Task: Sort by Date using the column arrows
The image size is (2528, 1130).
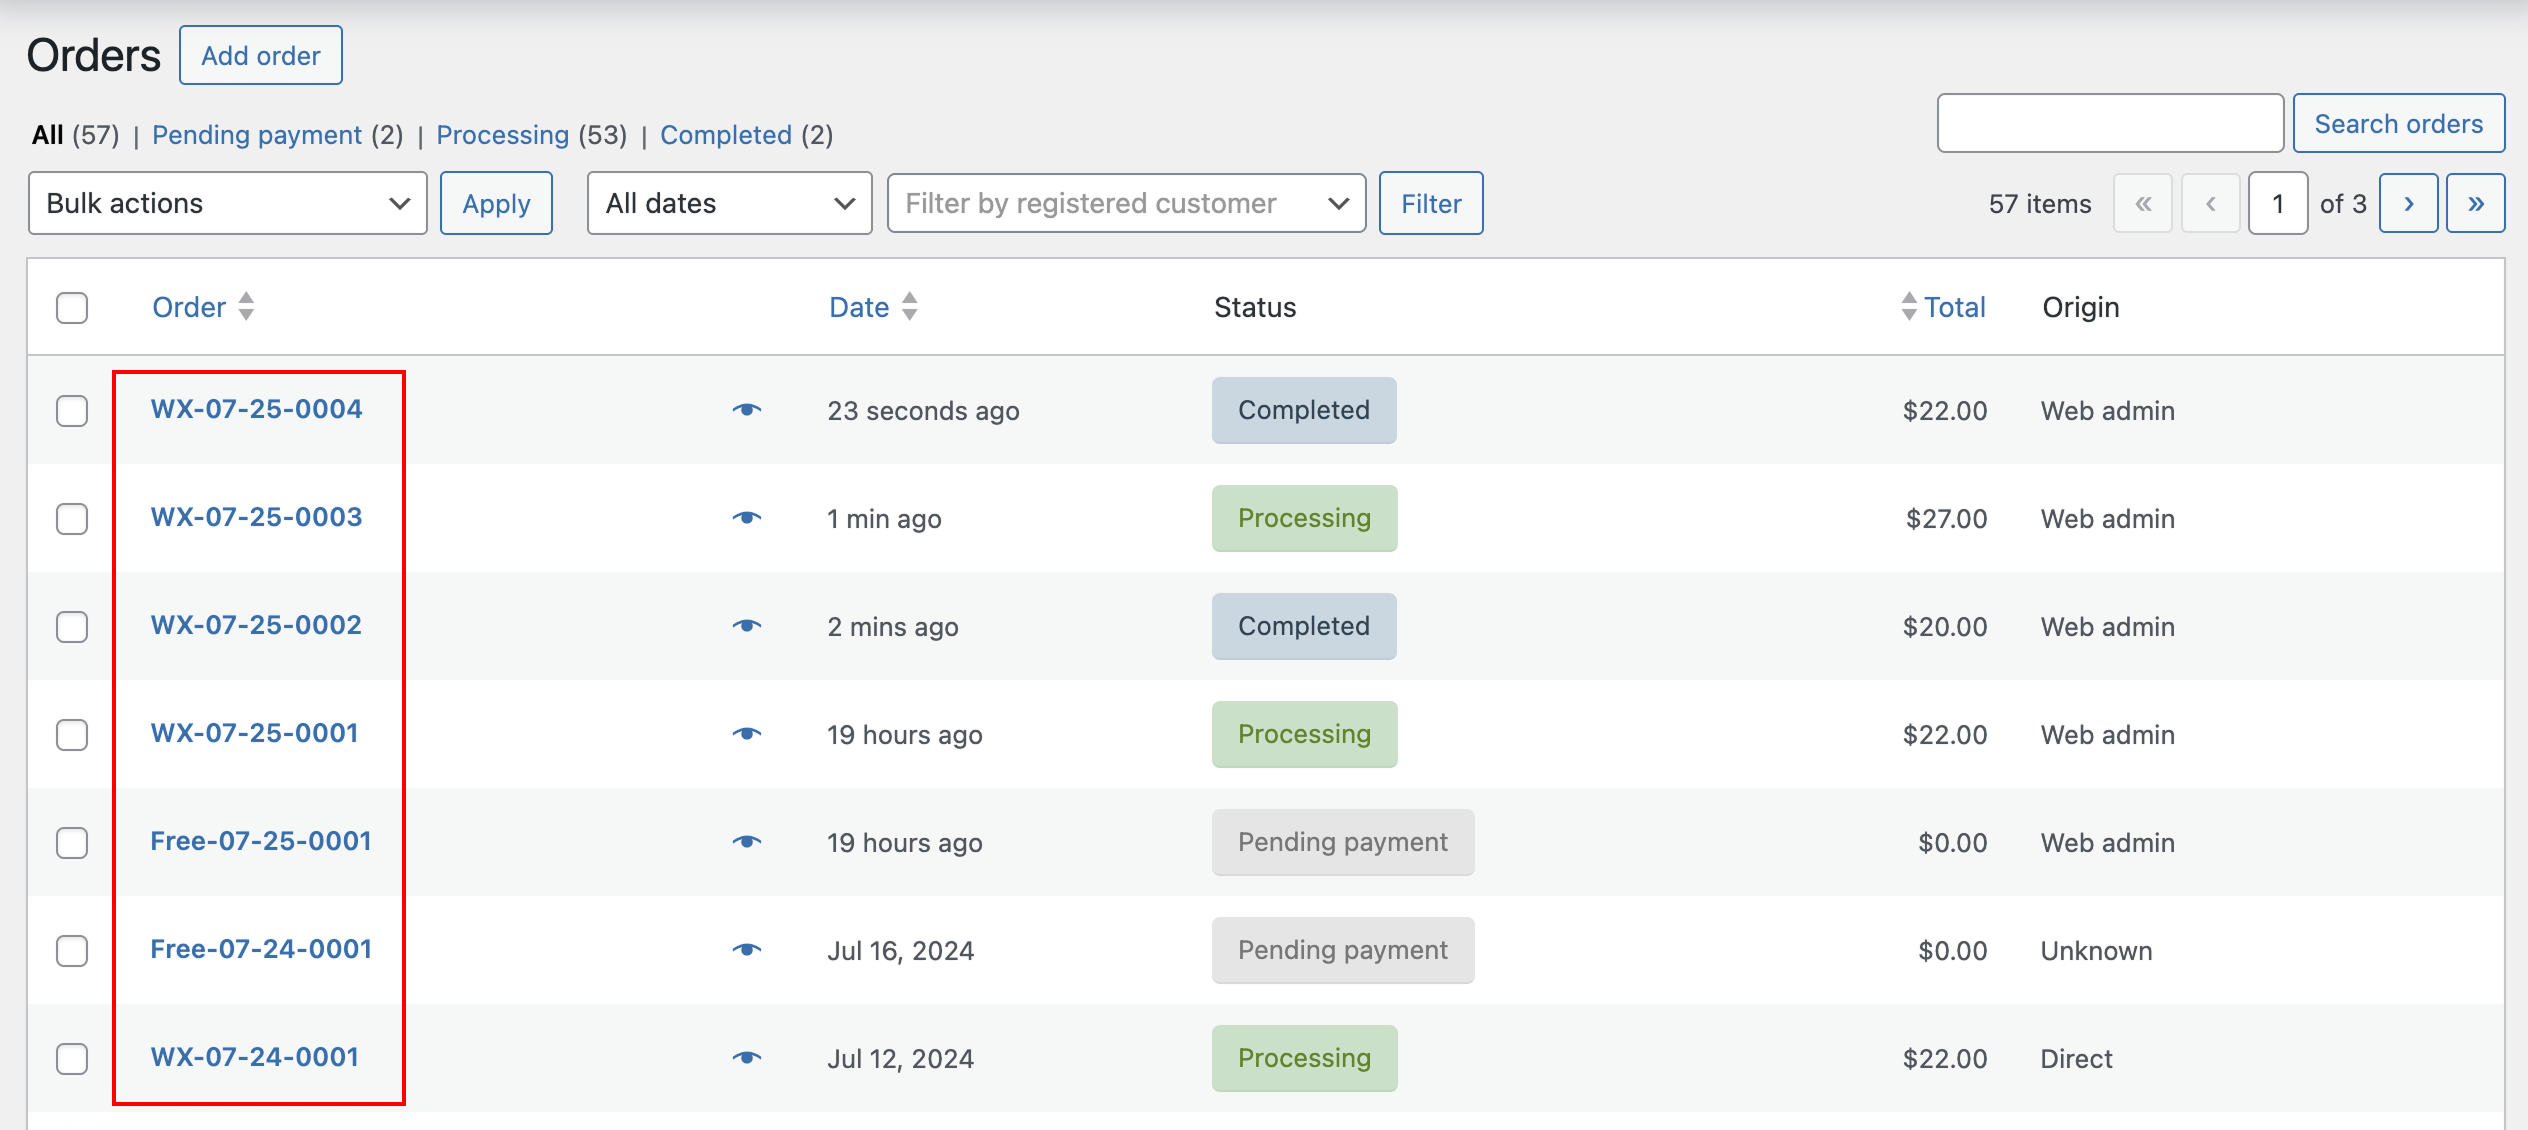Action: tap(909, 307)
